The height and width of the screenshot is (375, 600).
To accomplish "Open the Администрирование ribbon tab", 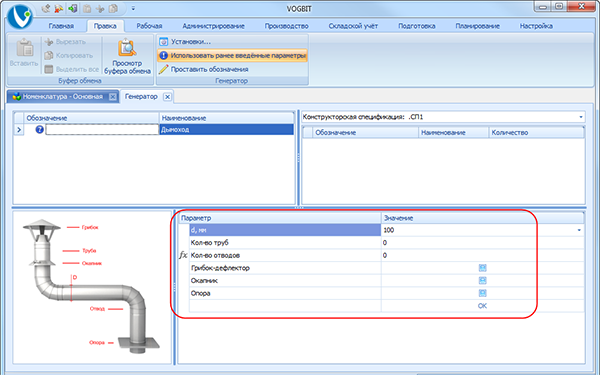I will (214, 26).
